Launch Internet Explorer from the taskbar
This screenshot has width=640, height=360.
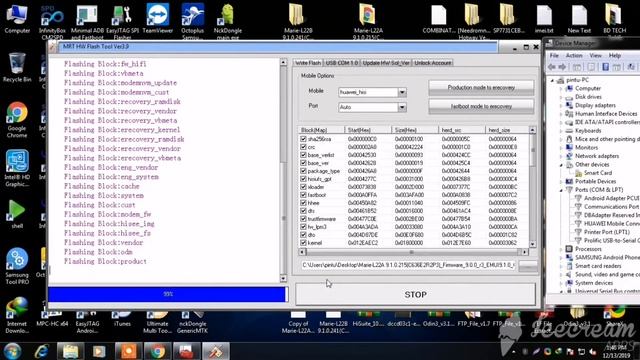point(41,351)
